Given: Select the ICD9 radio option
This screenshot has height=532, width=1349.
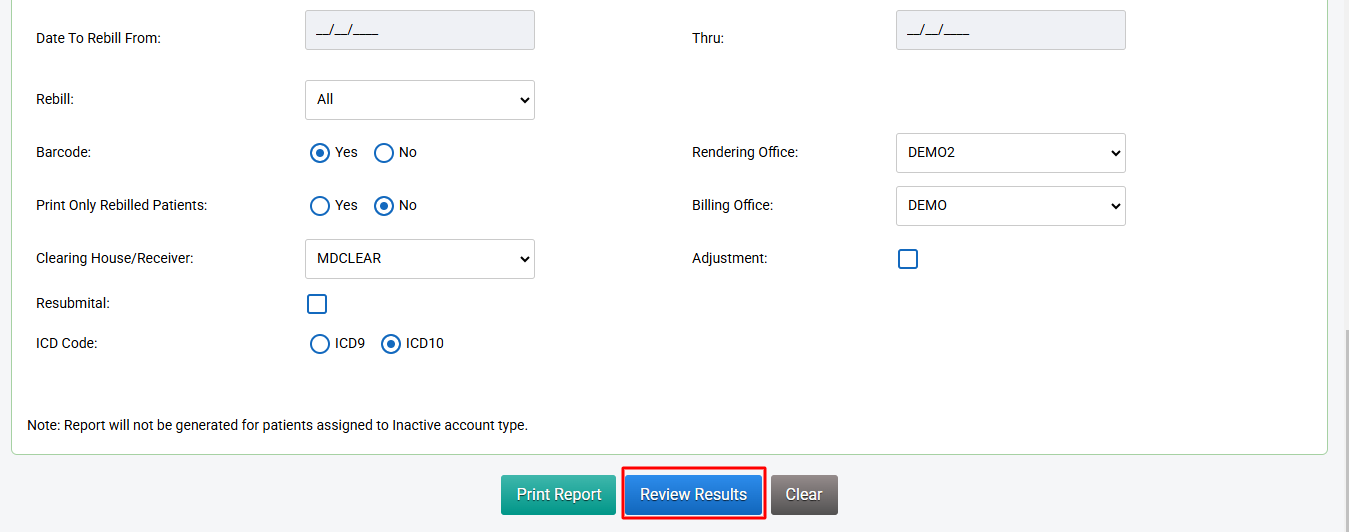Looking at the screenshot, I should click(x=320, y=344).
